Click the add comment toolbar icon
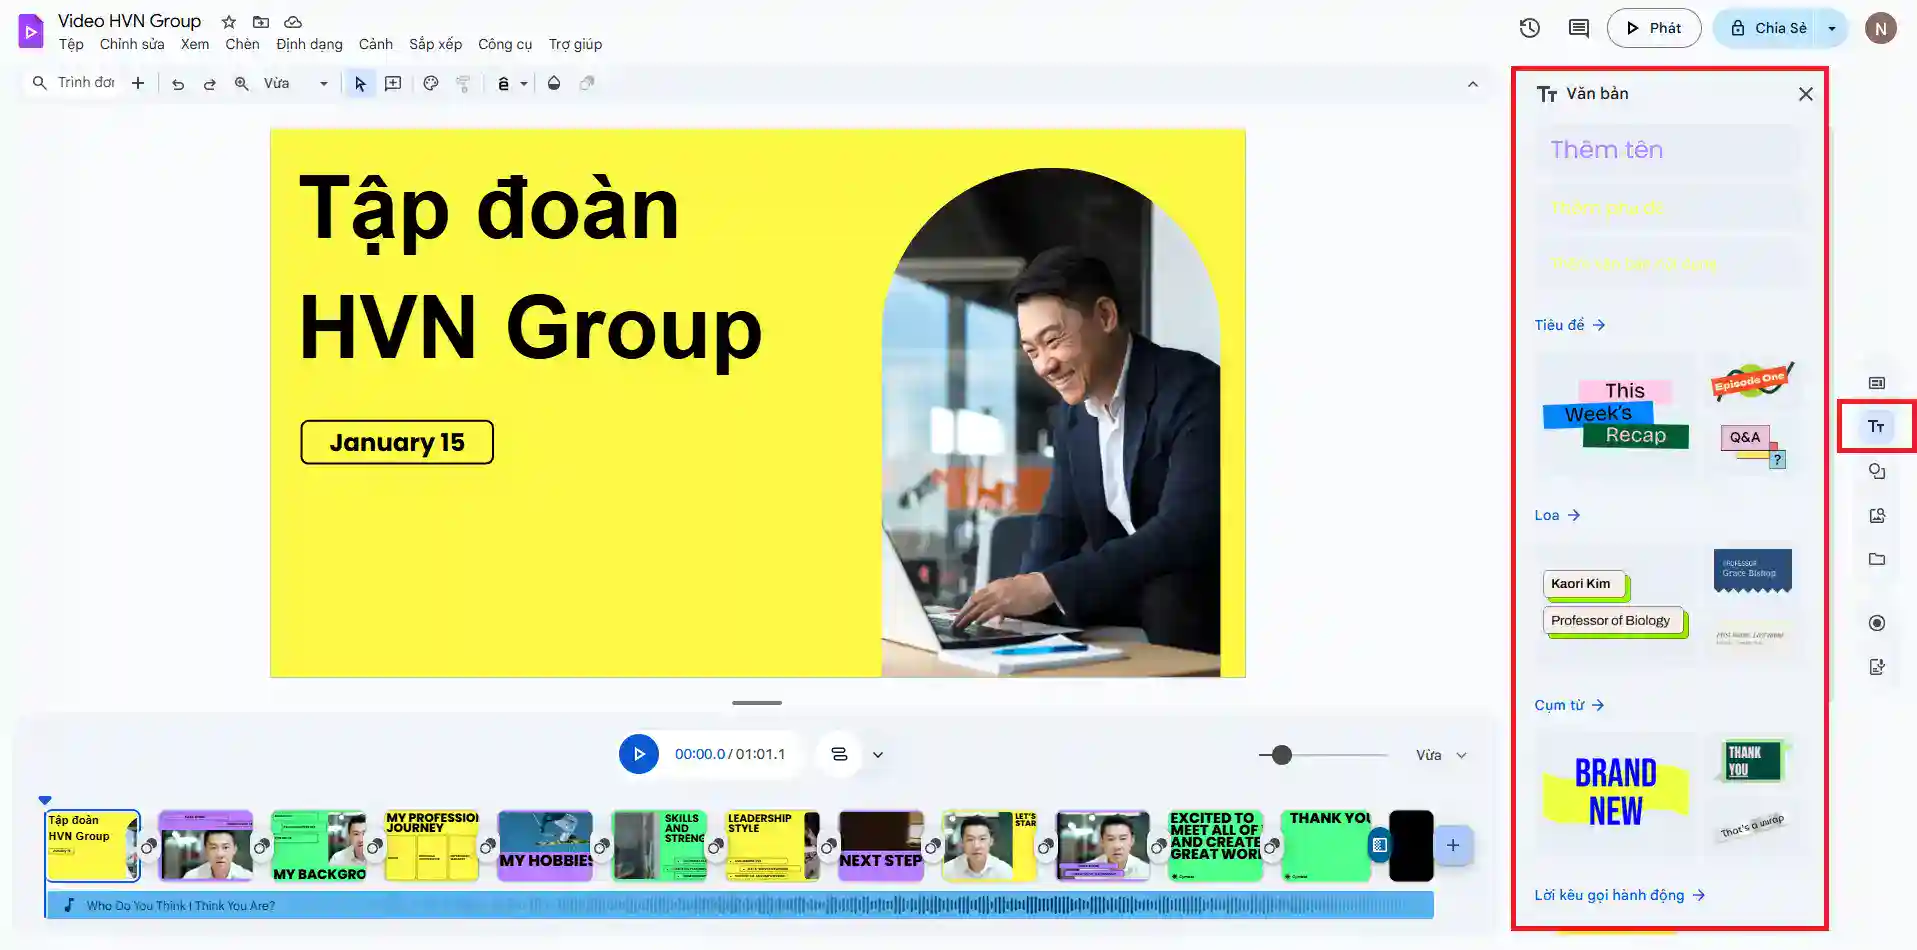This screenshot has width=1917, height=950. 393,84
